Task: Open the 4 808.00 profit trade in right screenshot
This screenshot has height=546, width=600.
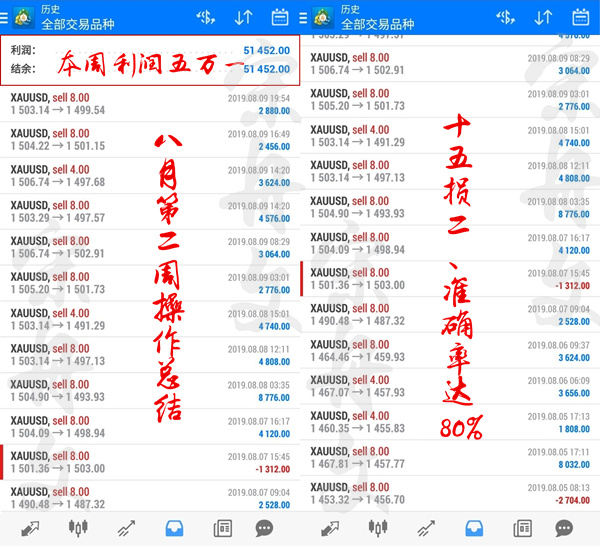Action: click(450, 171)
